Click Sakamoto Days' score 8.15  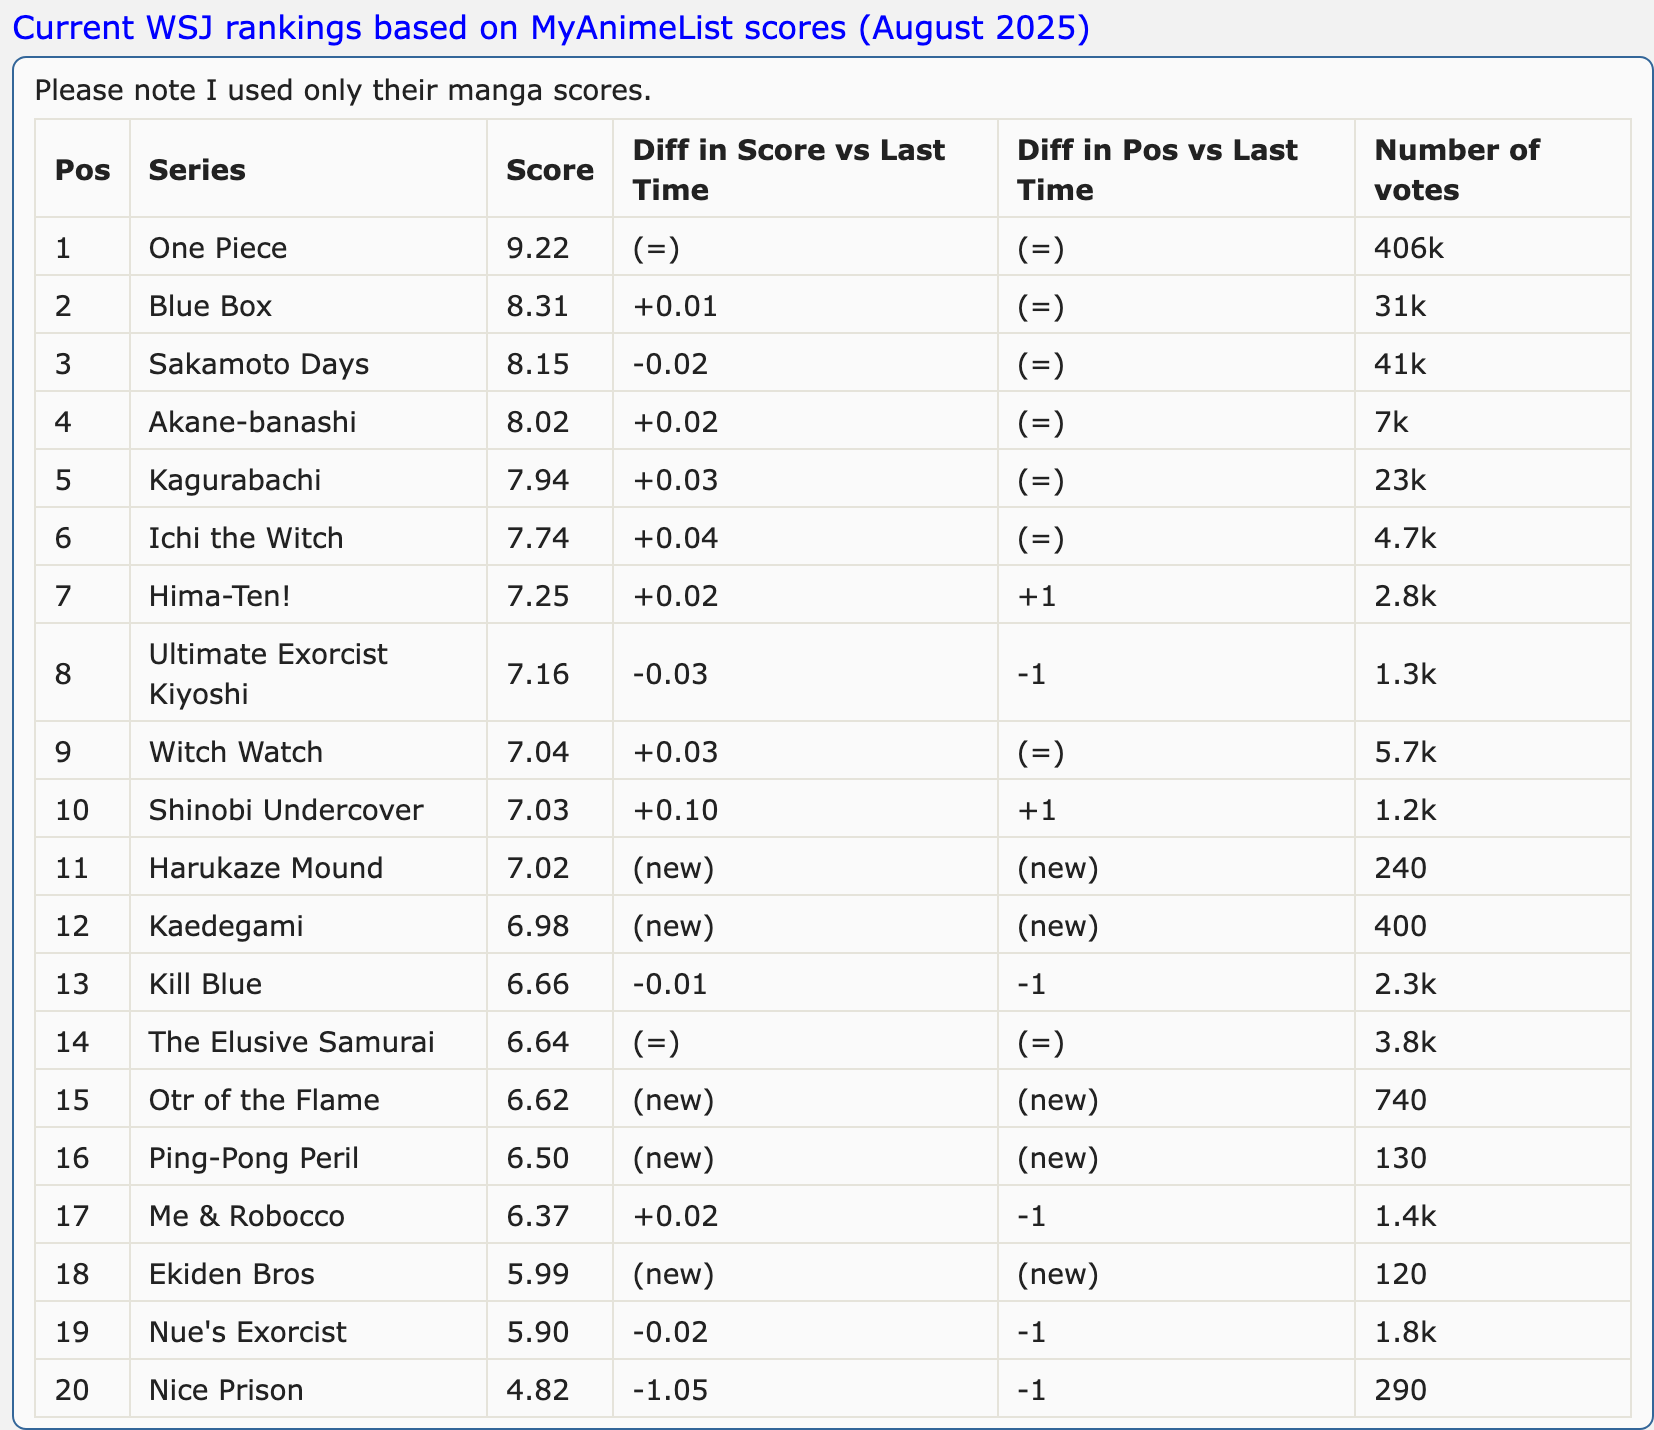point(537,363)
